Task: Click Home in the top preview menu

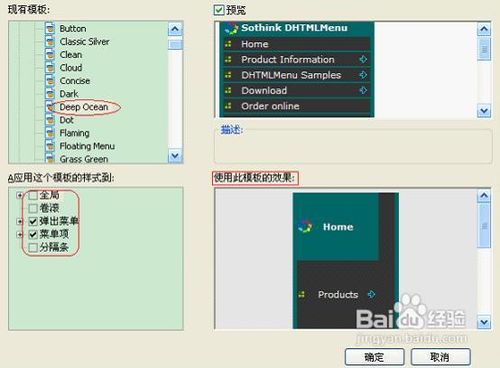Action: [x=255, y=44]
